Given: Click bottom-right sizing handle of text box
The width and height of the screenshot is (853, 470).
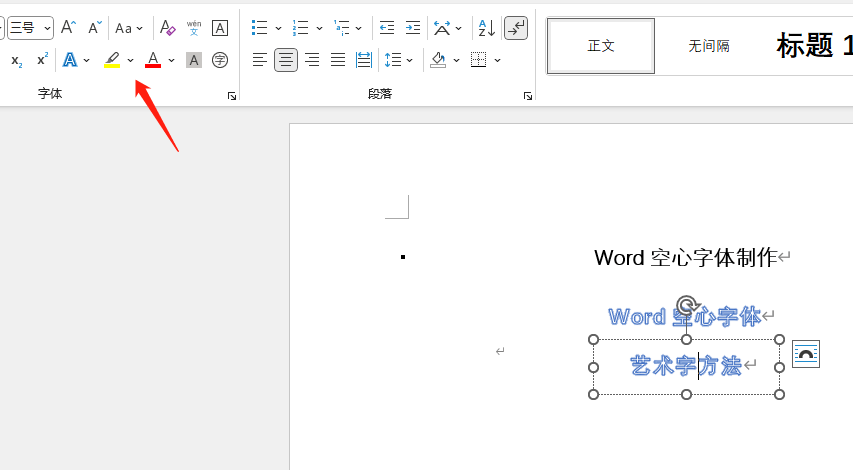Looking at the screenshot, I should coord(779,394).
